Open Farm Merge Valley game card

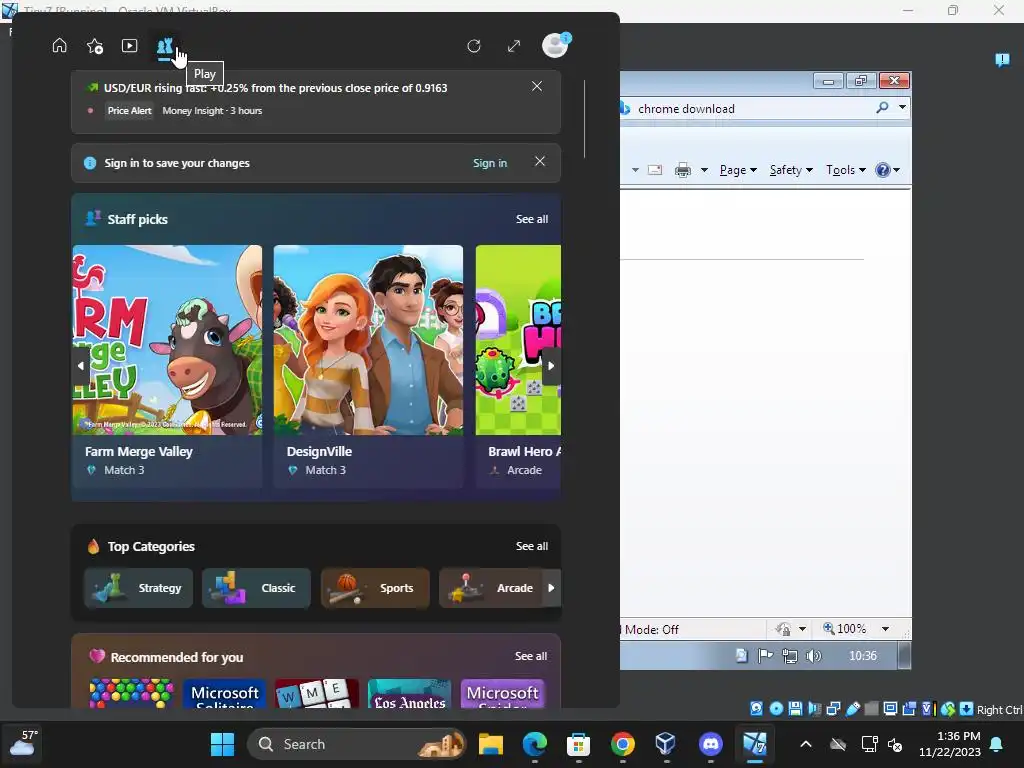(167, 366)
